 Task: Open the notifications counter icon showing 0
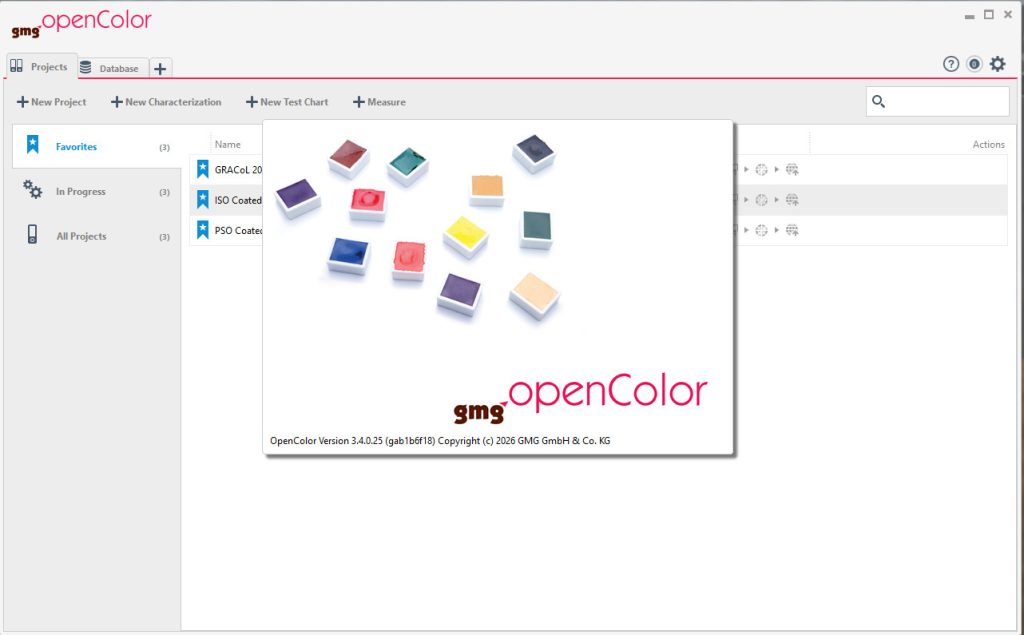[974, 64]
